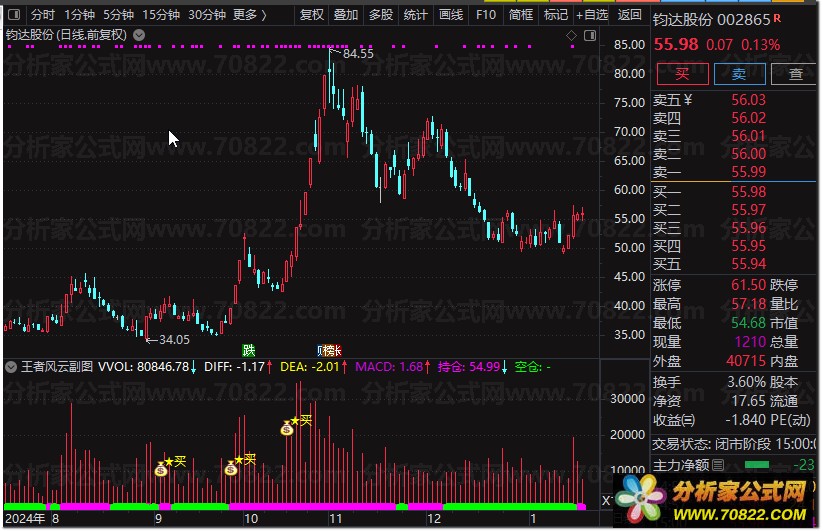Viewport: 823px width, 531px height.
Task: Open F10 company info
Action: pos(486,15)
